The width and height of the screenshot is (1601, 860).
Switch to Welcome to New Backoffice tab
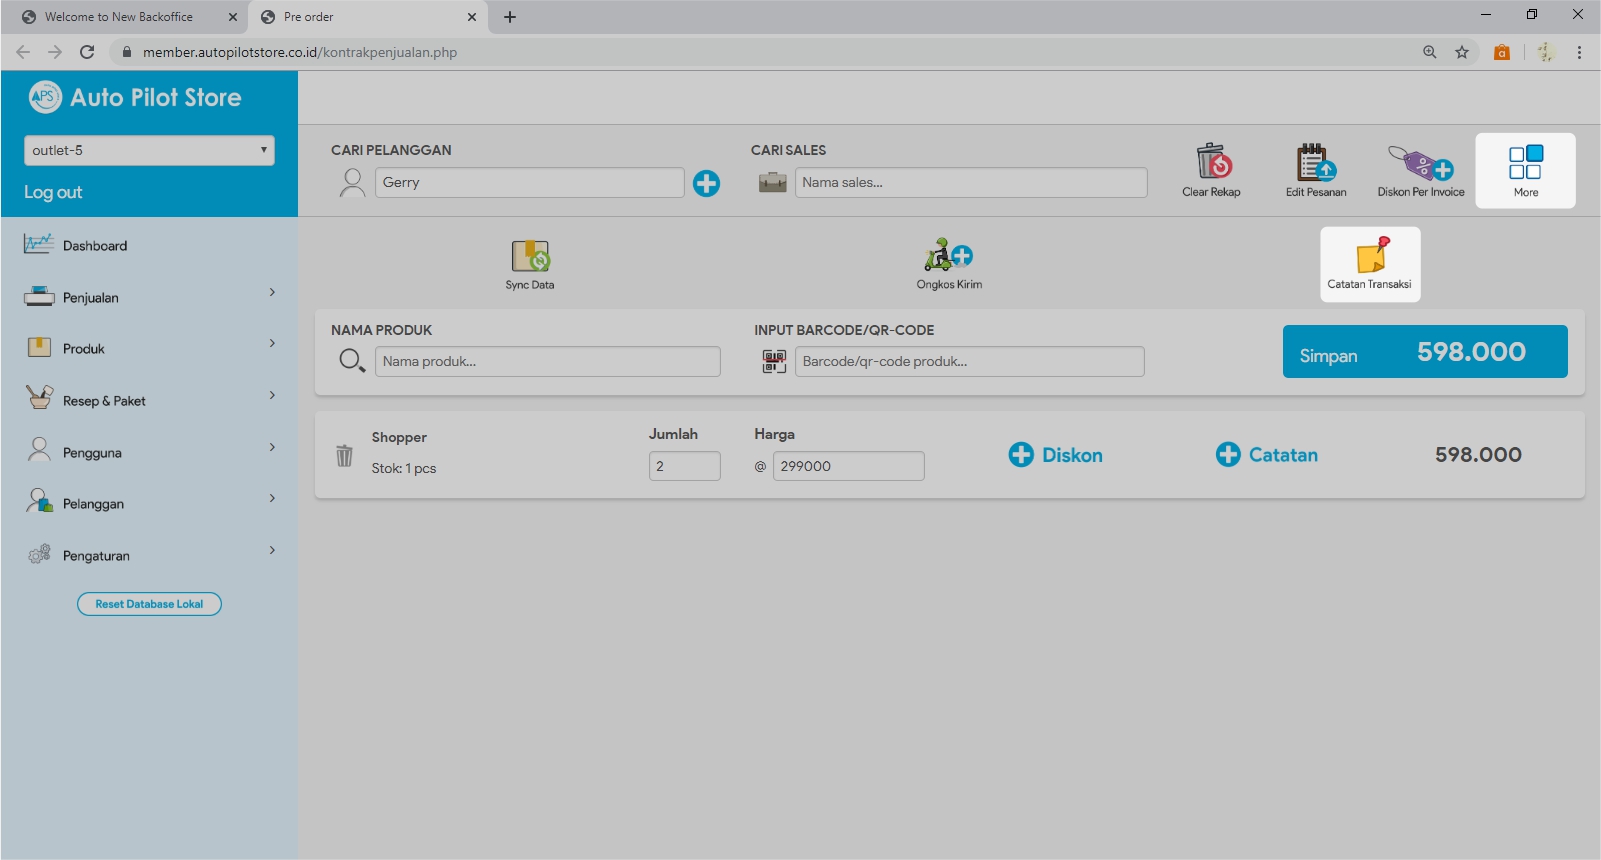coord(119,17)
